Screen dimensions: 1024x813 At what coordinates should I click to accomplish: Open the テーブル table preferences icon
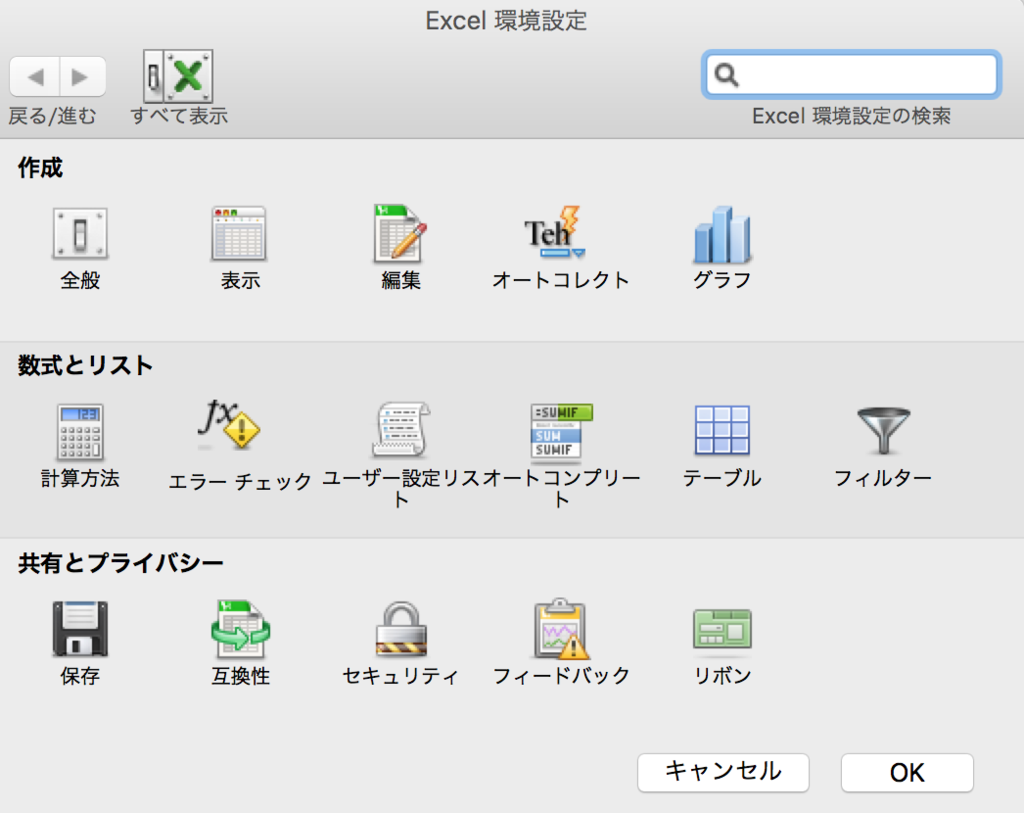pyautogui.click(x=722, y=430)
